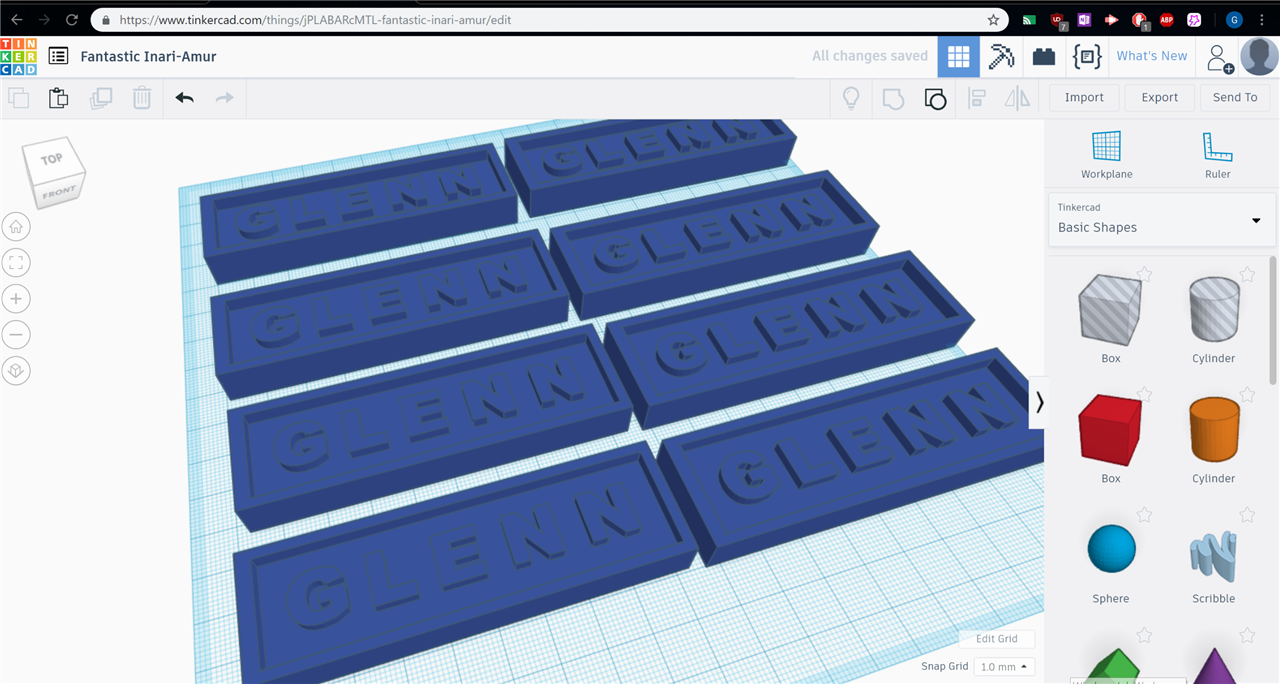Viewport: 1280px width, 684px height.
Task: Reload the page in the browser
Action: click(x=72, y=20)
